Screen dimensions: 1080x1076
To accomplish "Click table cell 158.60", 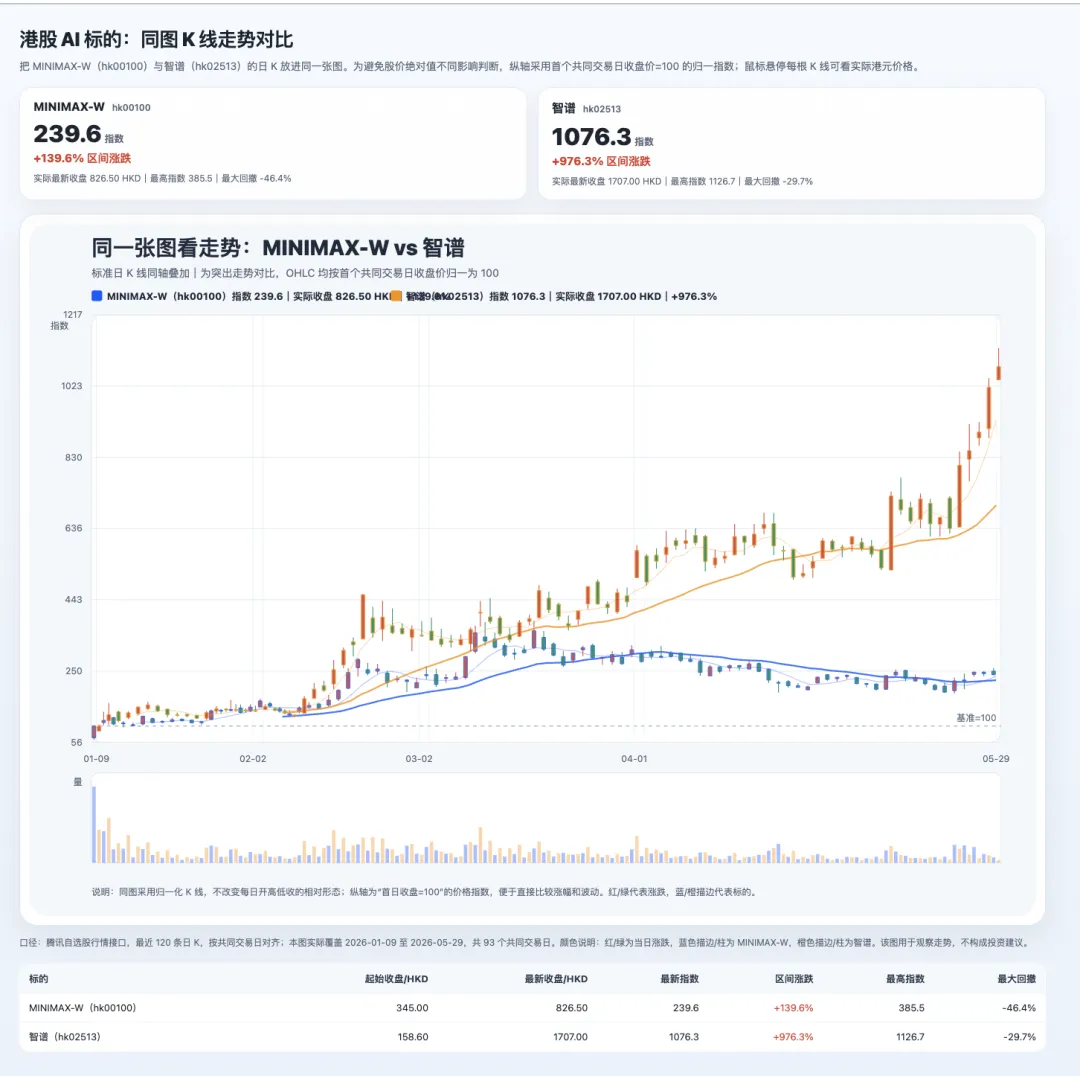I will pyautogui.click(x=413, y=1037).
